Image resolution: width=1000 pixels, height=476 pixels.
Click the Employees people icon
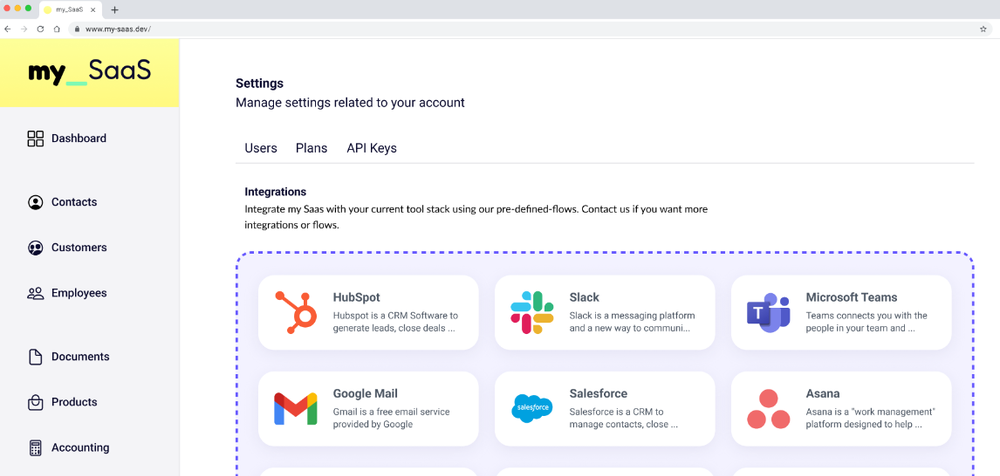point(35,294)
